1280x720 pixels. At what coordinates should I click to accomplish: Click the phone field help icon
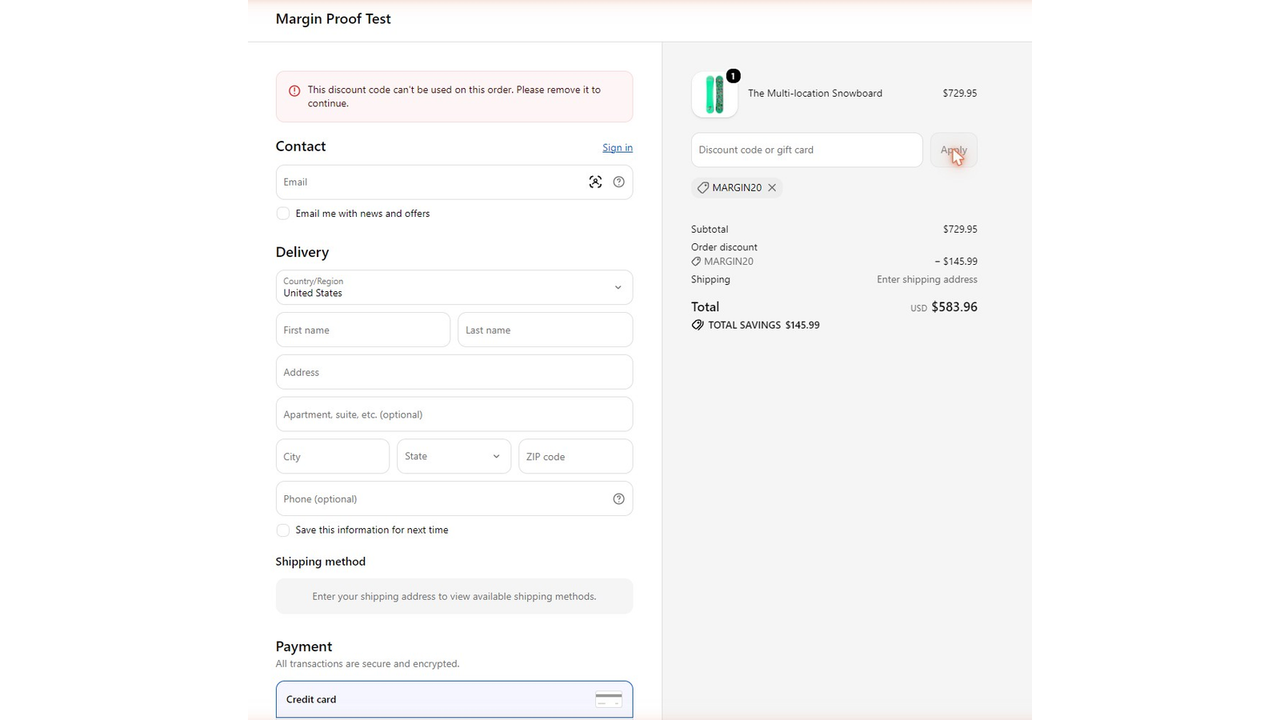(x=618, y=499)
